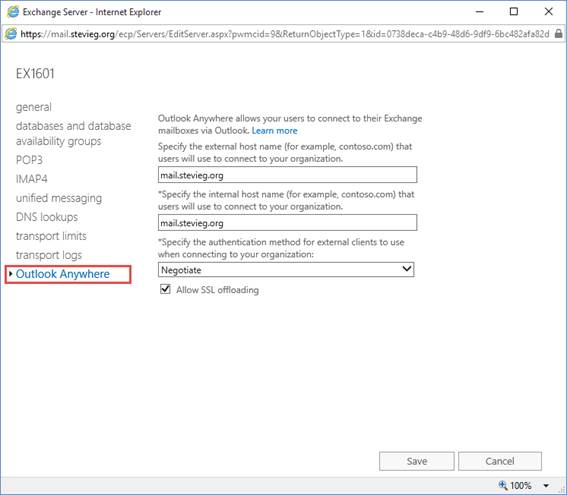Open the unified messaging section
Image resolution: width=567 pixels, height=495 pixels.
[59, 198]
